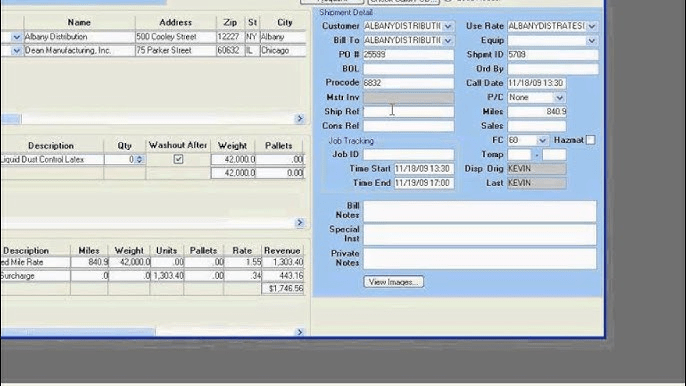This screenshot has width=686, height=386.
Task: Open the P/C dropdown showing None
Action: [x=559, y=98]
